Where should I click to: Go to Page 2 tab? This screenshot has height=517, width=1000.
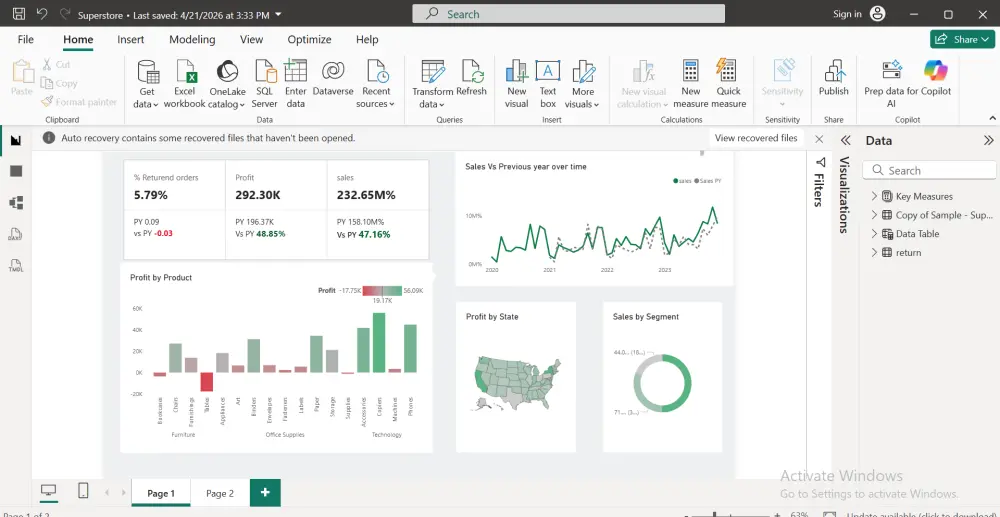pyautogui.click(x=220, y=493)
